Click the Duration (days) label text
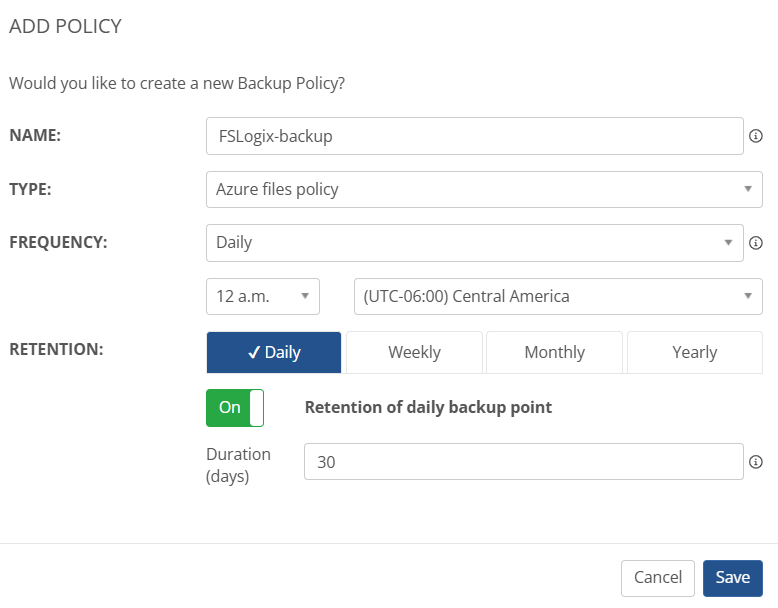The width and height of the screenshot is (778, 608). pos(238,465)
